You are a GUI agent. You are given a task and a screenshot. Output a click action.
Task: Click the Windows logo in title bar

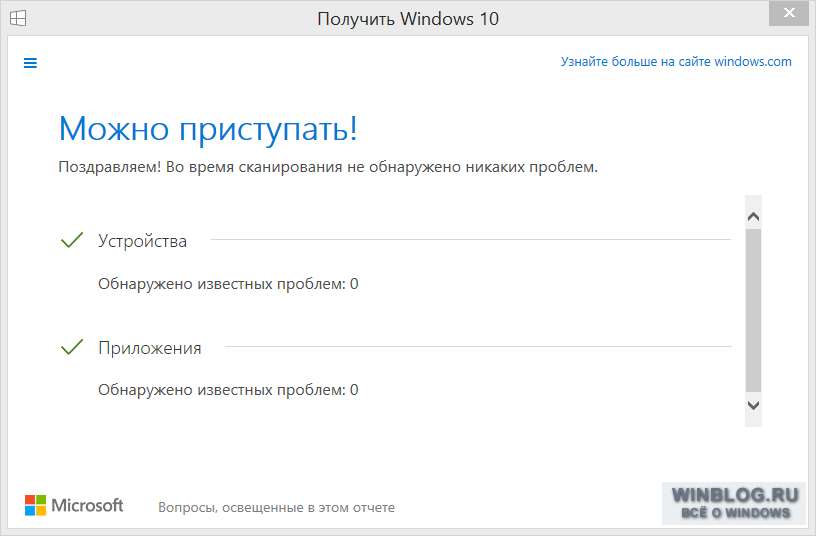pos(18,18)
